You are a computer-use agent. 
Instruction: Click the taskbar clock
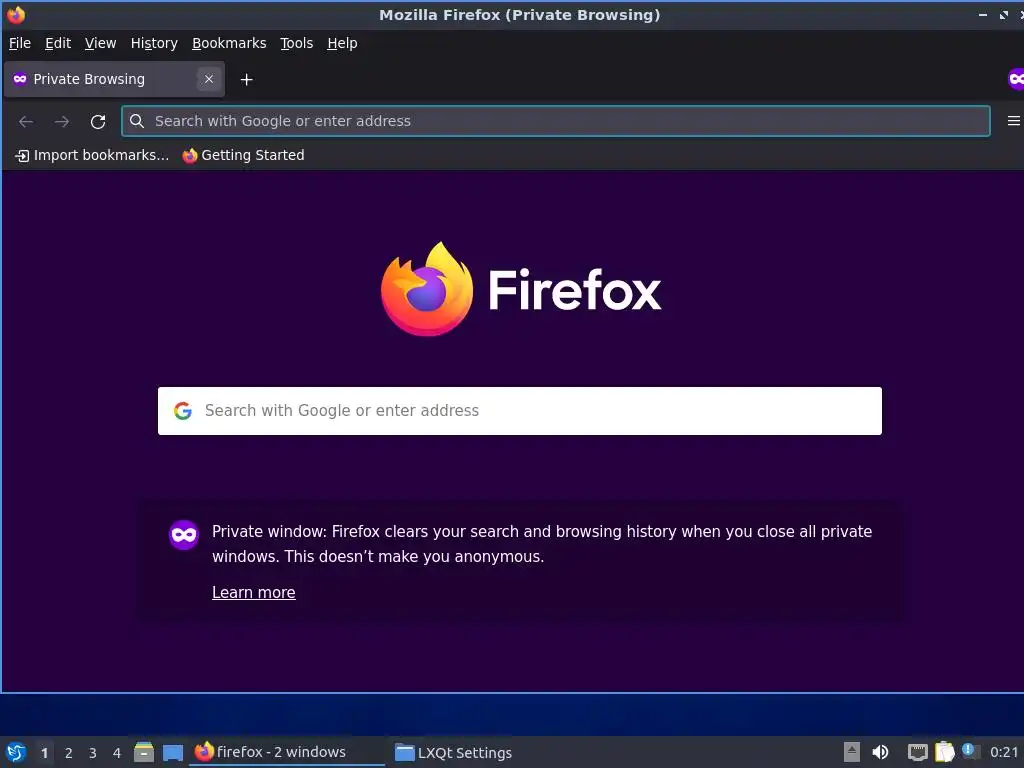1004,752
